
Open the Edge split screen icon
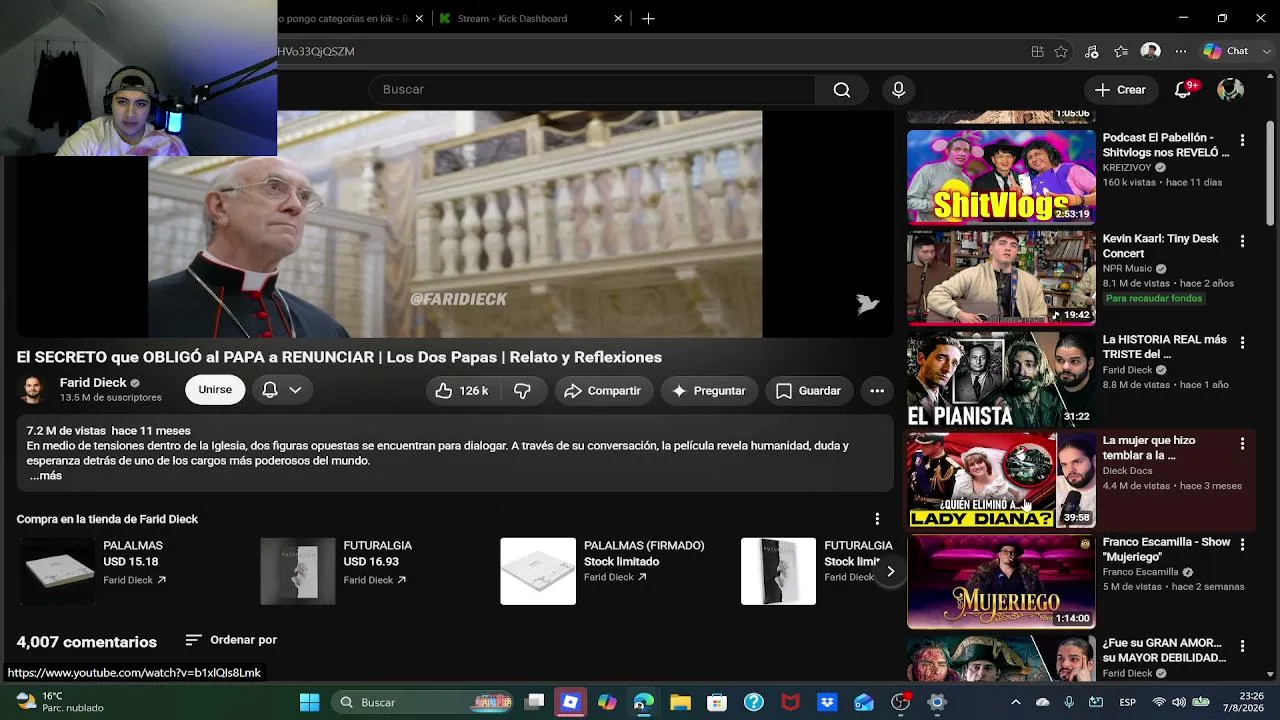[1038, 51]
